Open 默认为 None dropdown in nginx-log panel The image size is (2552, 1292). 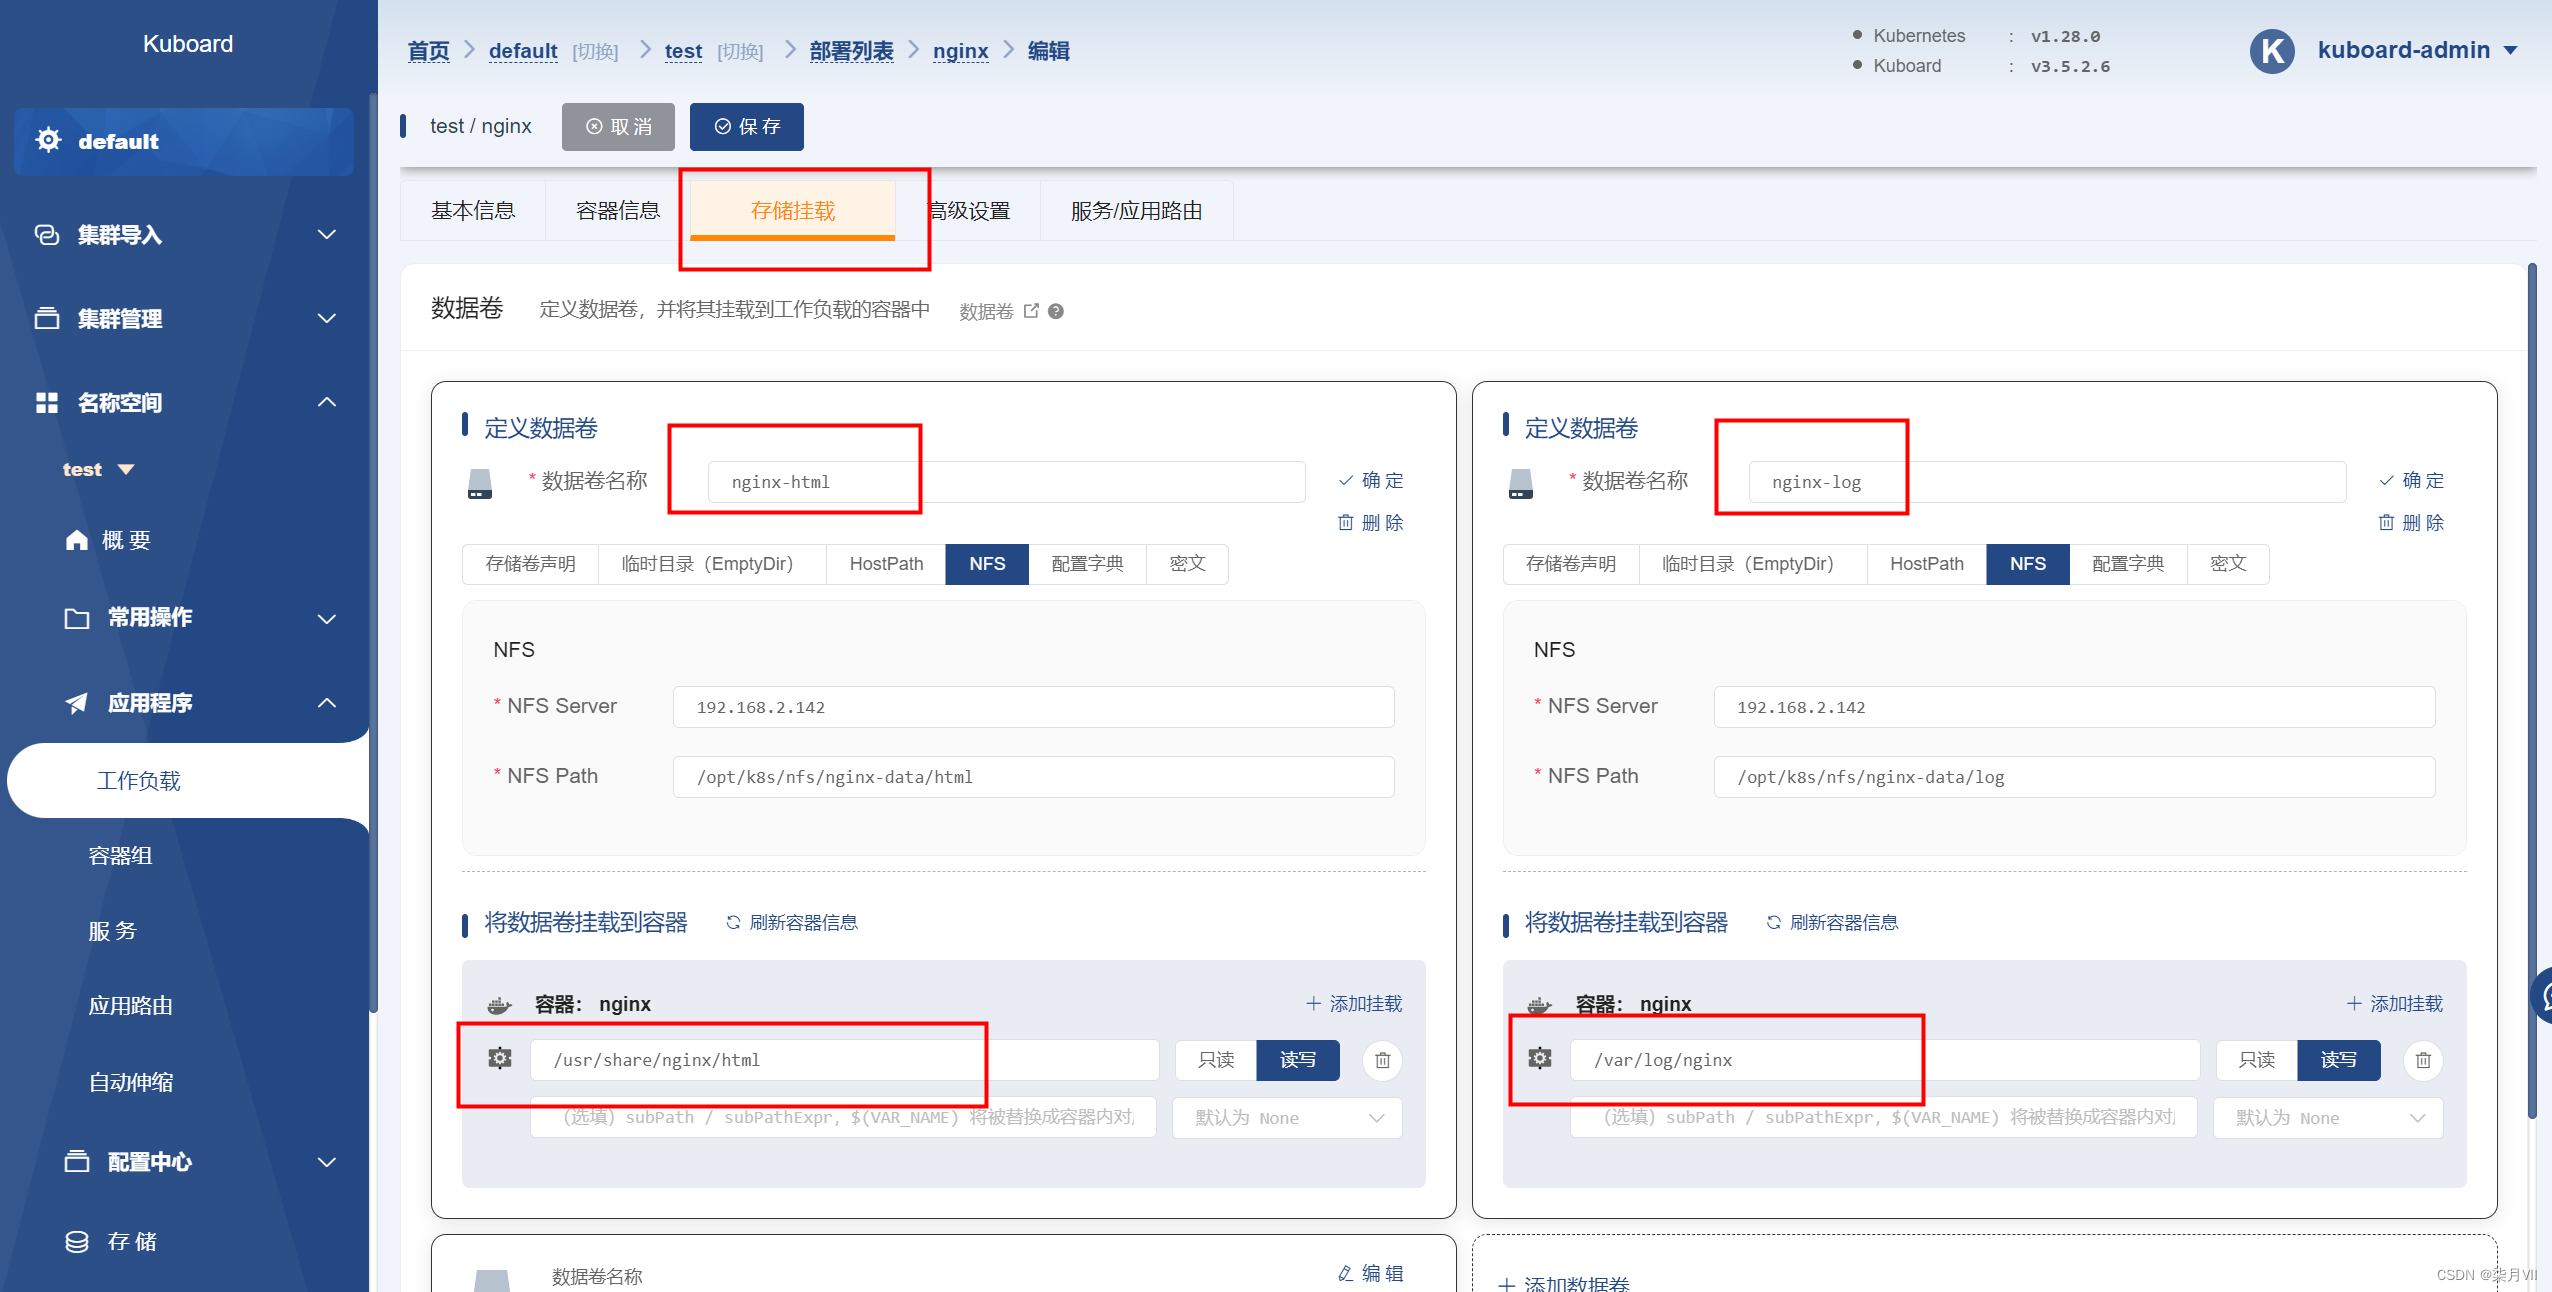coord(2327,1118)
